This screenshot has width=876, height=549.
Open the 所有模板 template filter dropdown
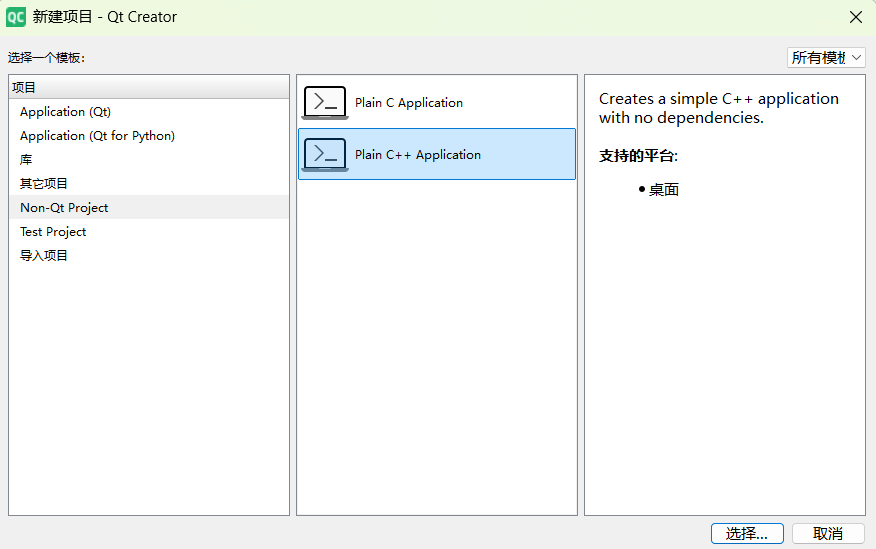coord(826,58)
